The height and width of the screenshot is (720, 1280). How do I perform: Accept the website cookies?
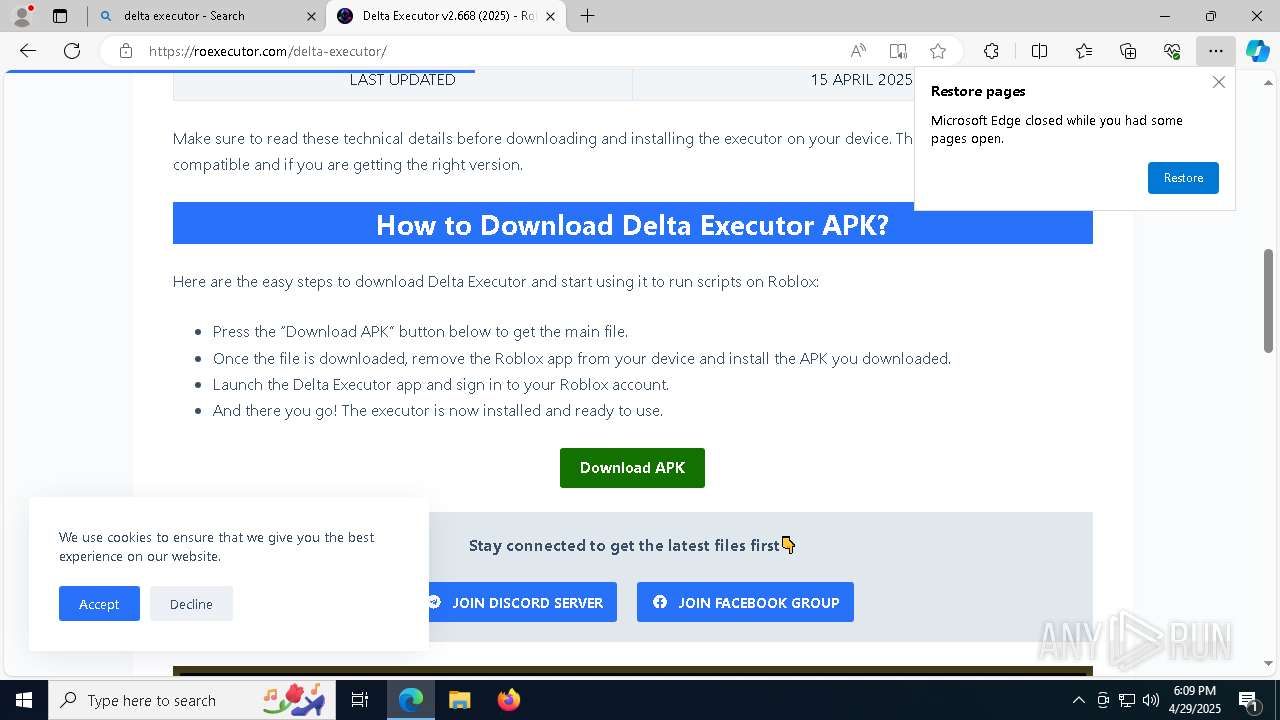[99, 604]
